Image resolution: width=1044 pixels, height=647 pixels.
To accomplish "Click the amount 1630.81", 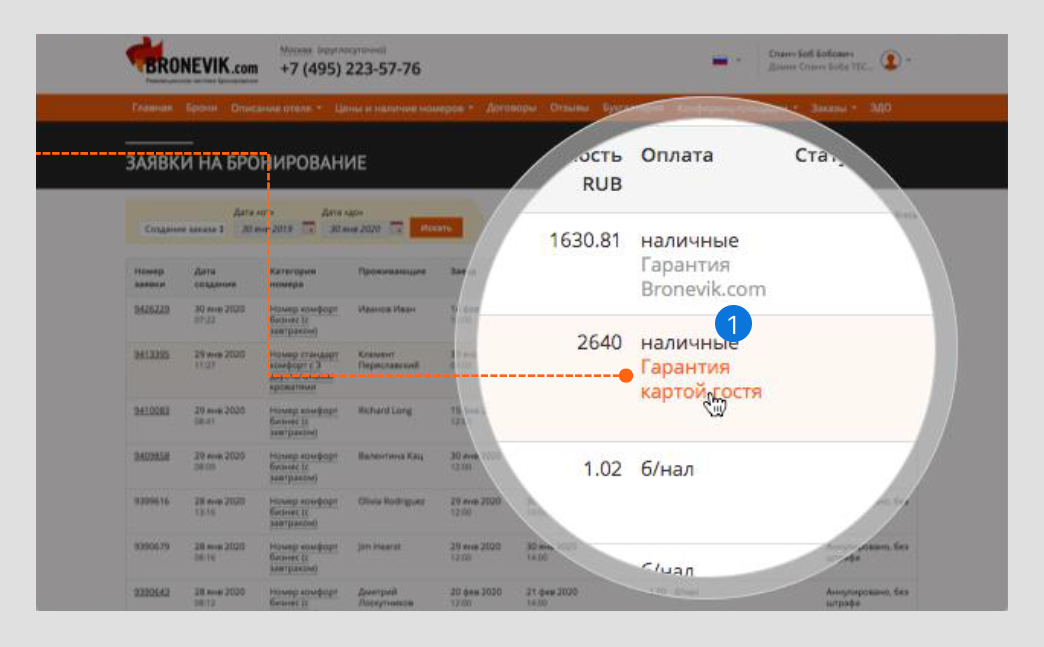I will click(585, 240).
